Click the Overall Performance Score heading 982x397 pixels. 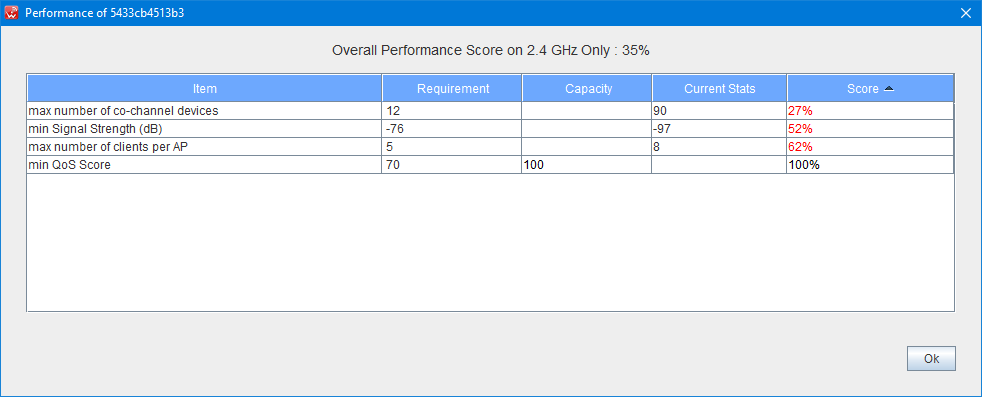point(490,51)
